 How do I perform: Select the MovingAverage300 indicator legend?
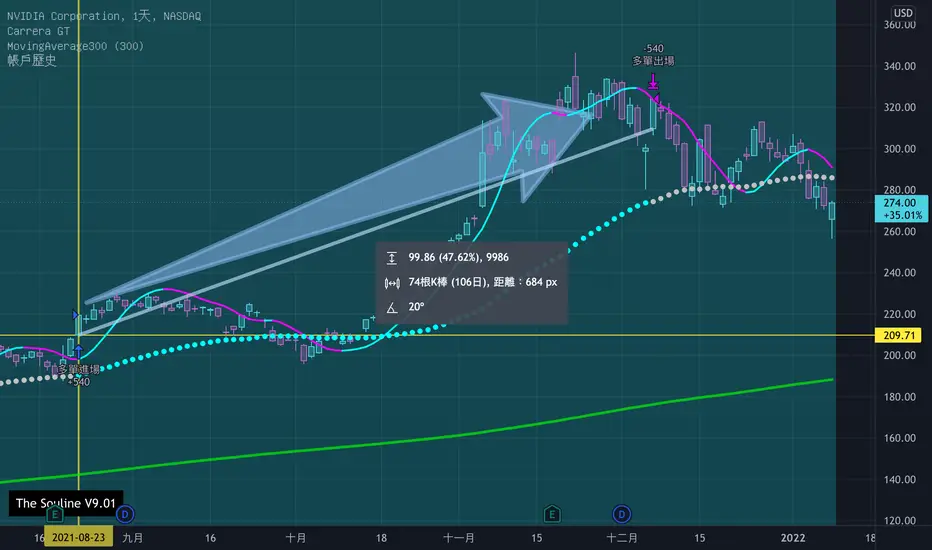click(x=75, y=46)
